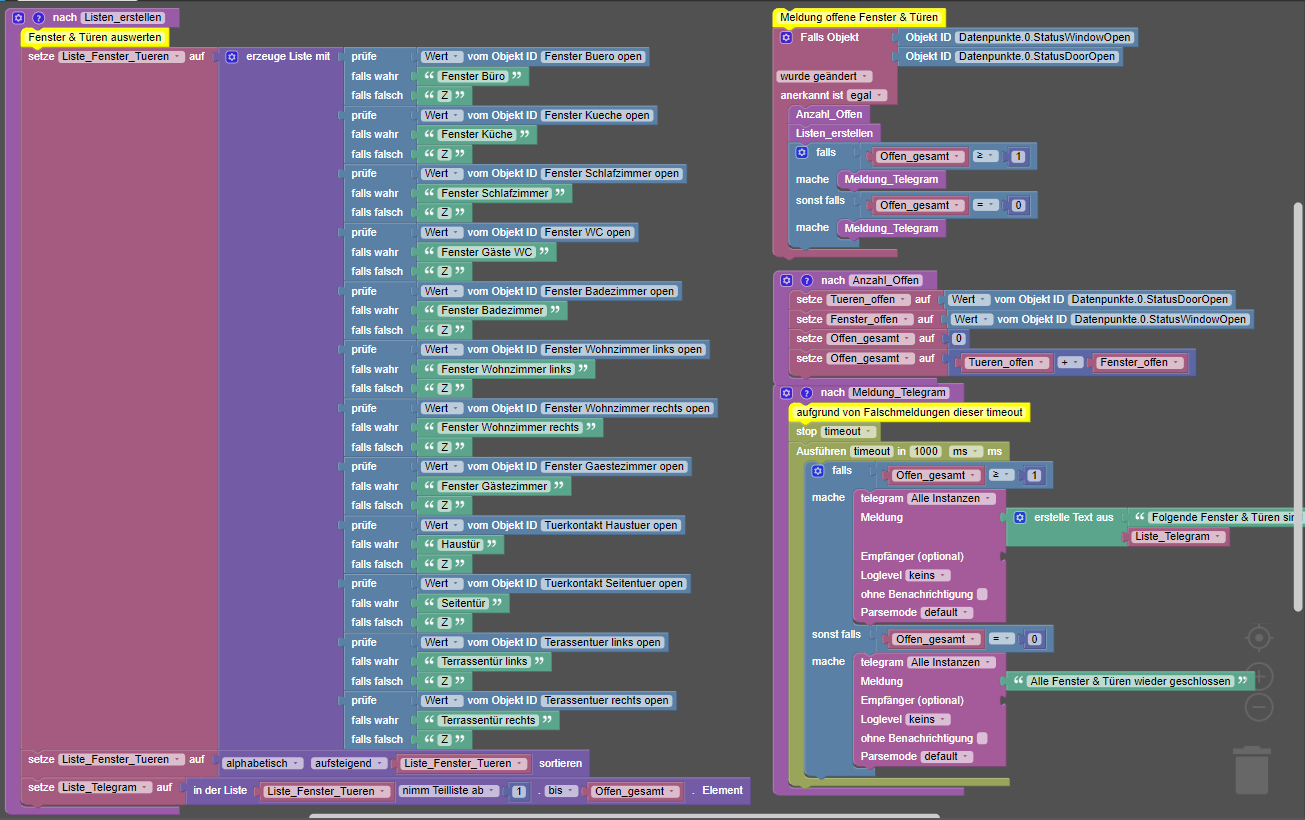Edit text field 'Fenster Büro'

coord(474,76)
